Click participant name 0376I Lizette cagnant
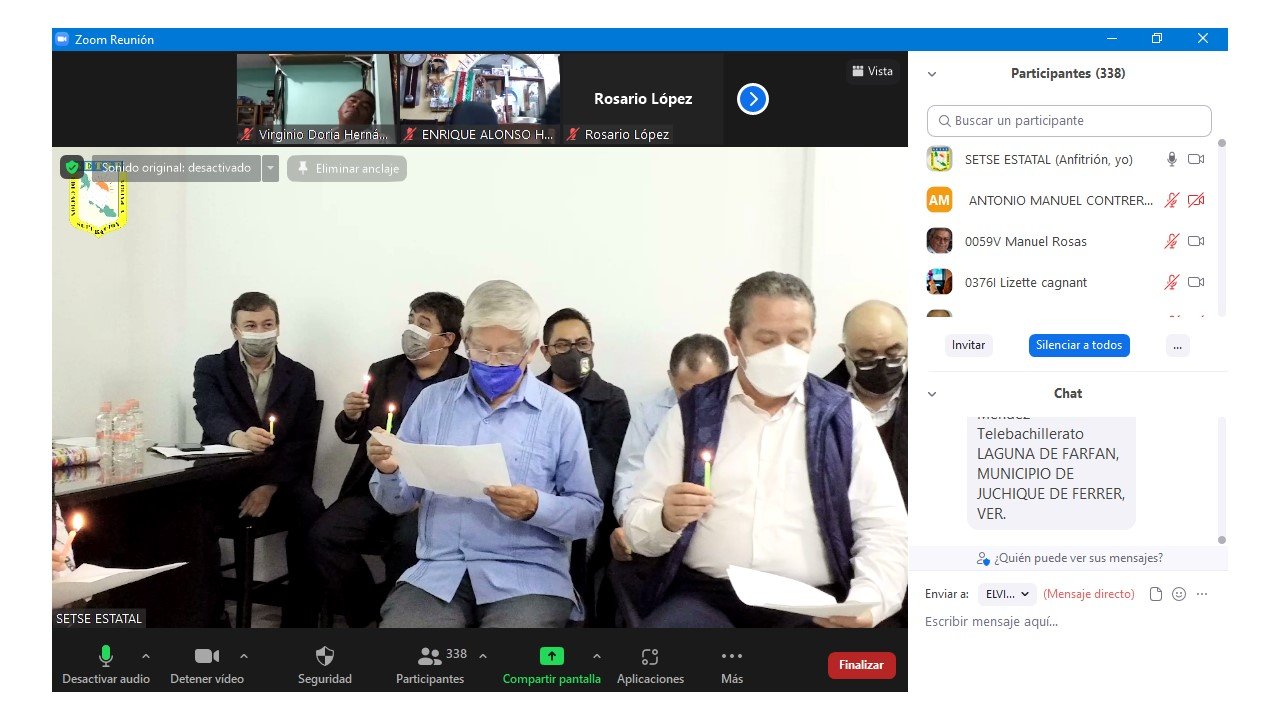 pyautogui.click(x=1025, y=282)
